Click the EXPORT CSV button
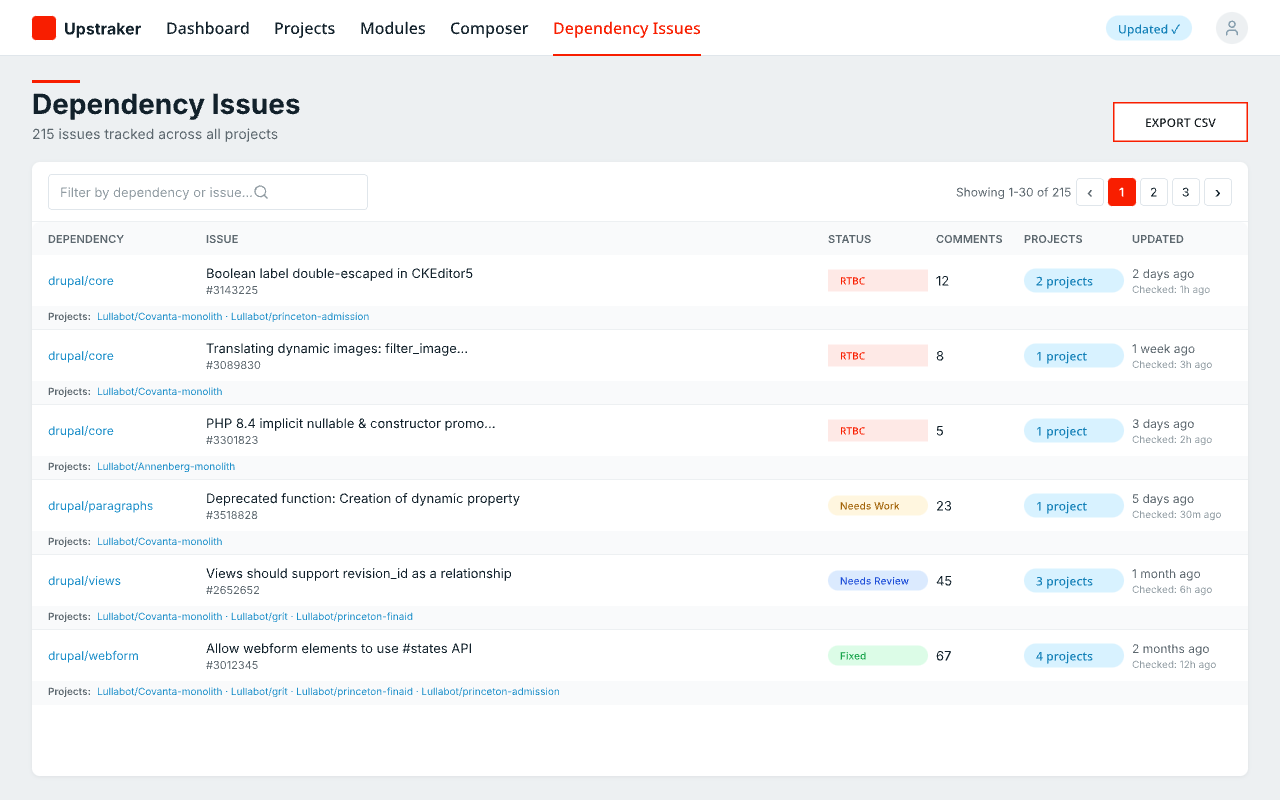Viewport: 1280px width, 800px height. tap(1180, 121)
